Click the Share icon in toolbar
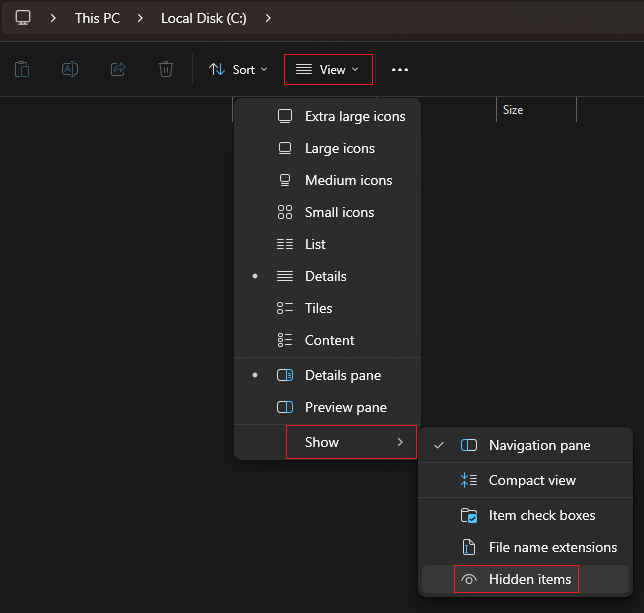This screenshot has height=613, width=644. coord(118,69)
